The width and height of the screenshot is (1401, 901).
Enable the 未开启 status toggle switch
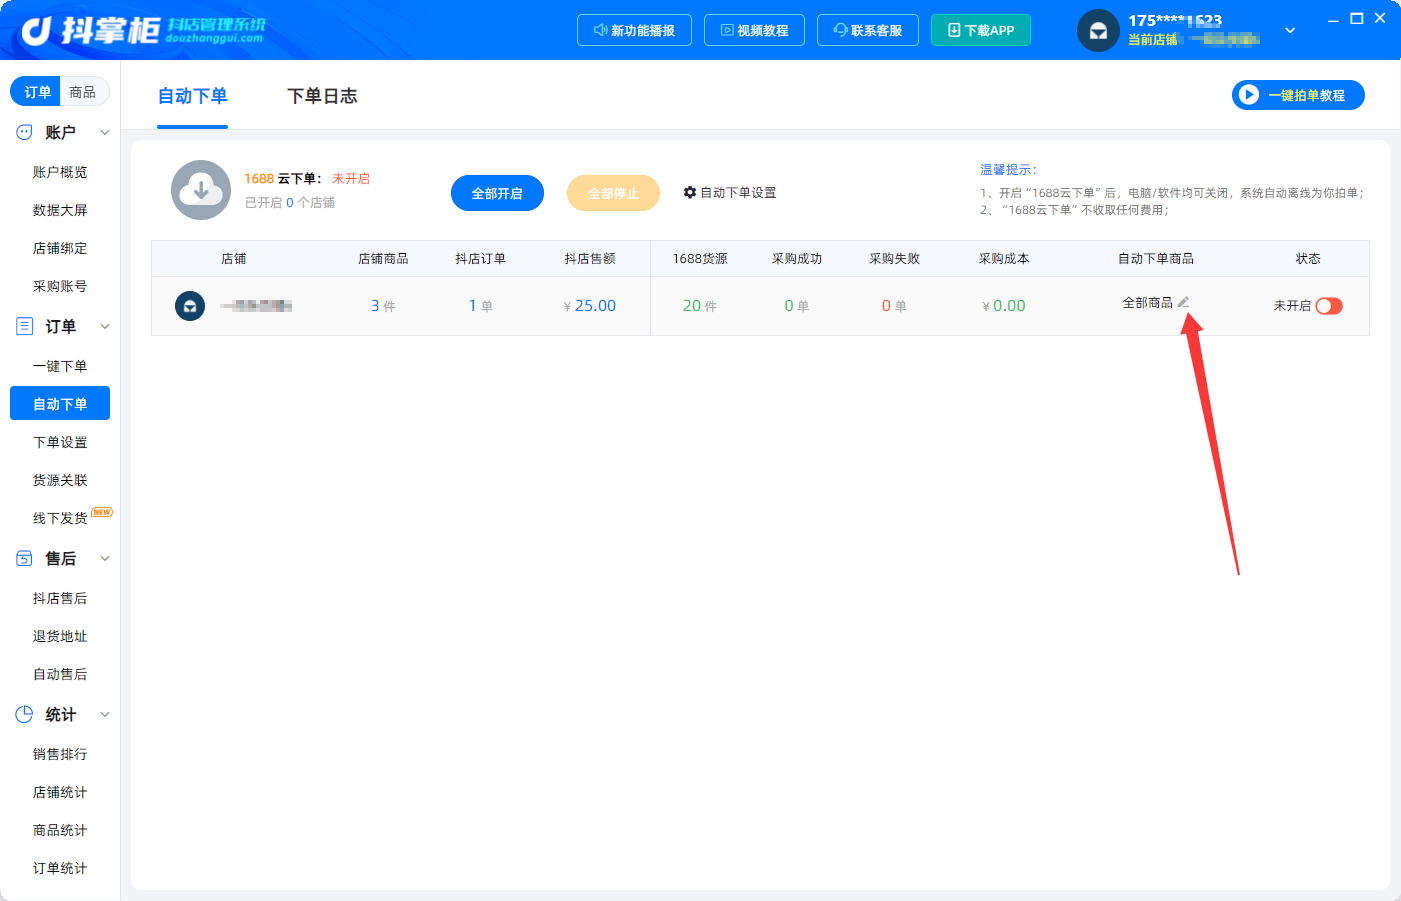click(1329, 306)
